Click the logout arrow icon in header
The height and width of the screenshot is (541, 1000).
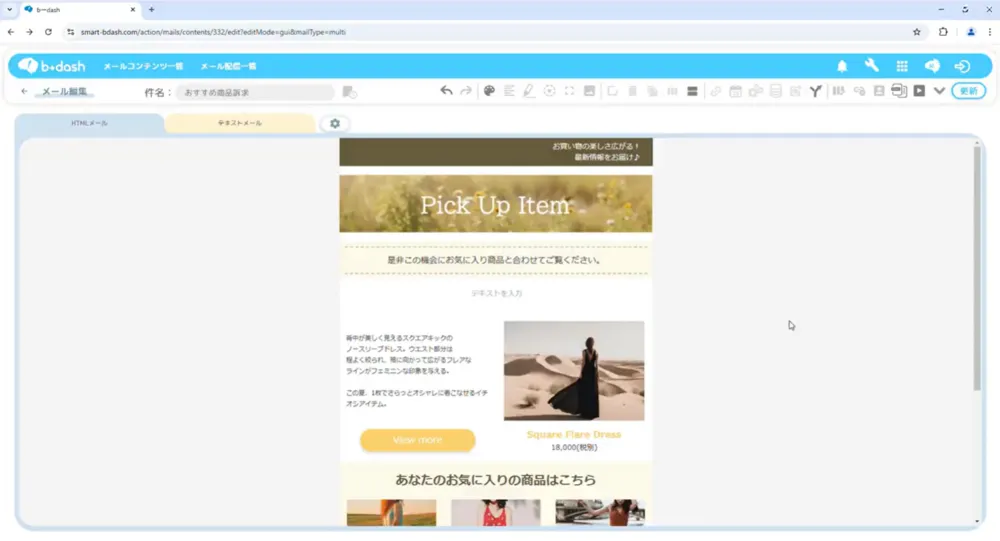(x=962, y=66)
